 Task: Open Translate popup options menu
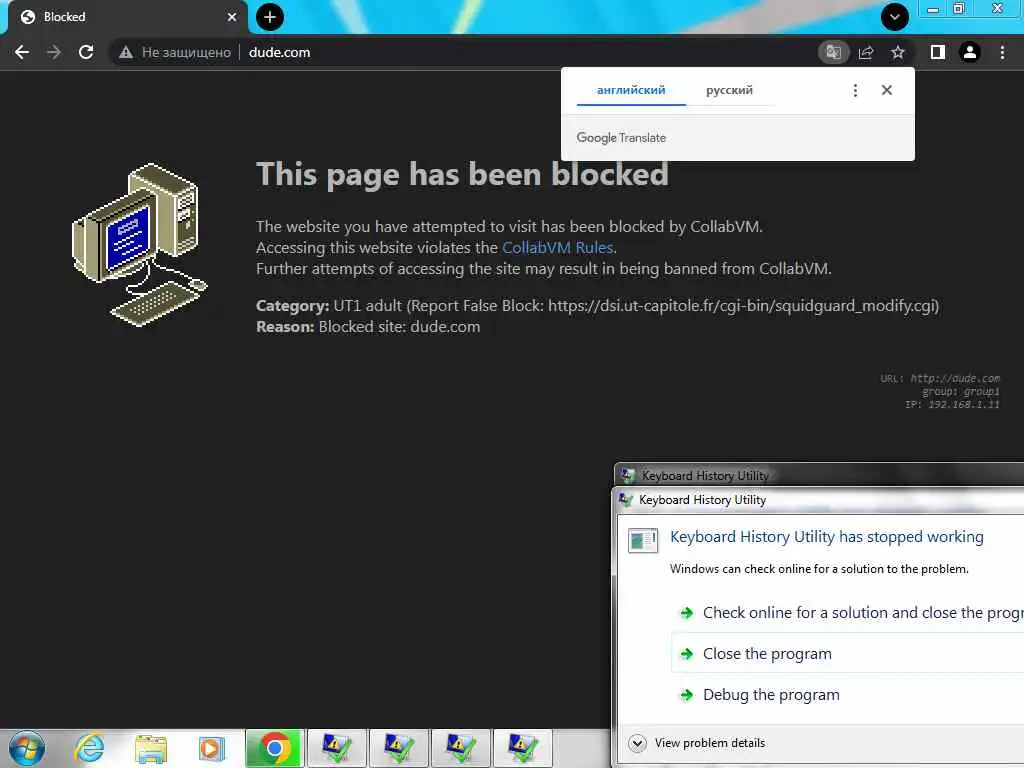(855, 90)
